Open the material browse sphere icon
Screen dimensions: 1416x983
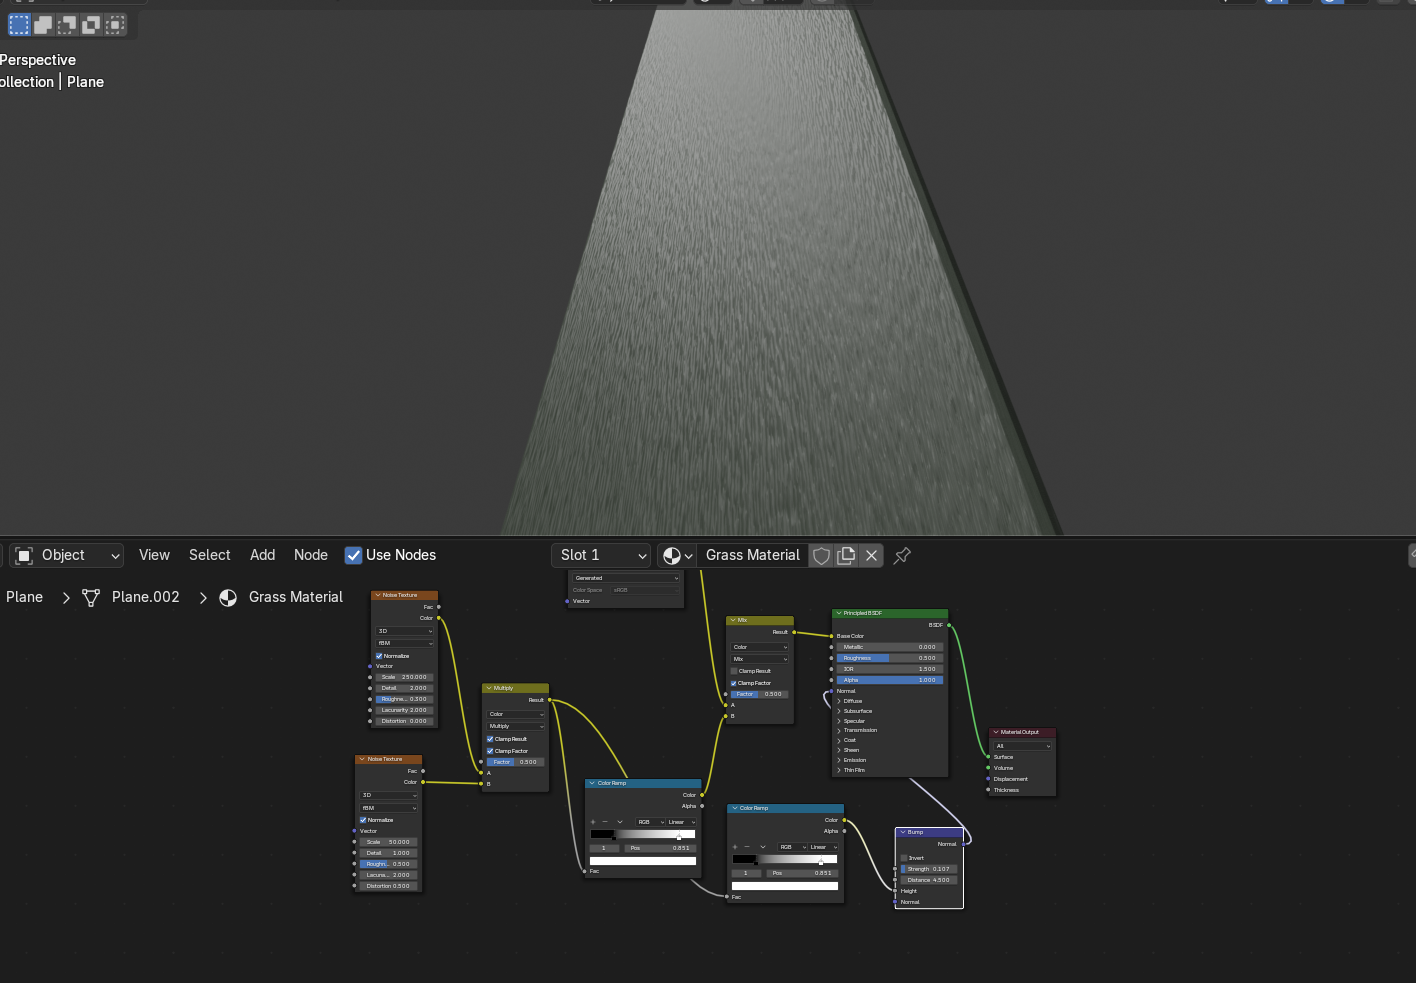click(x=677, y=556)
